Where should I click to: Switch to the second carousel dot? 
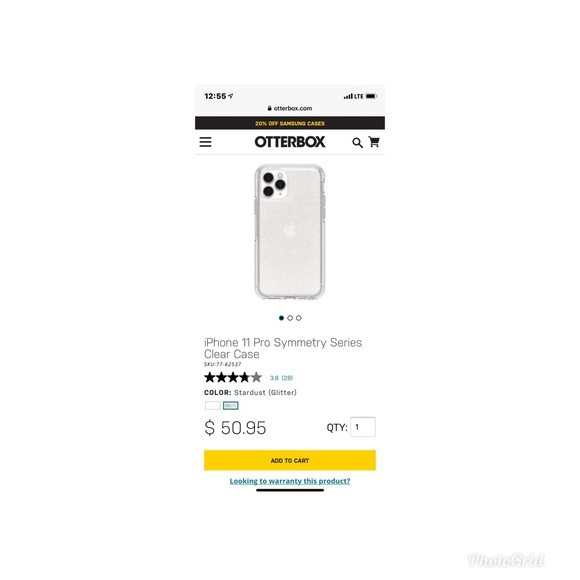click(290, 318)
